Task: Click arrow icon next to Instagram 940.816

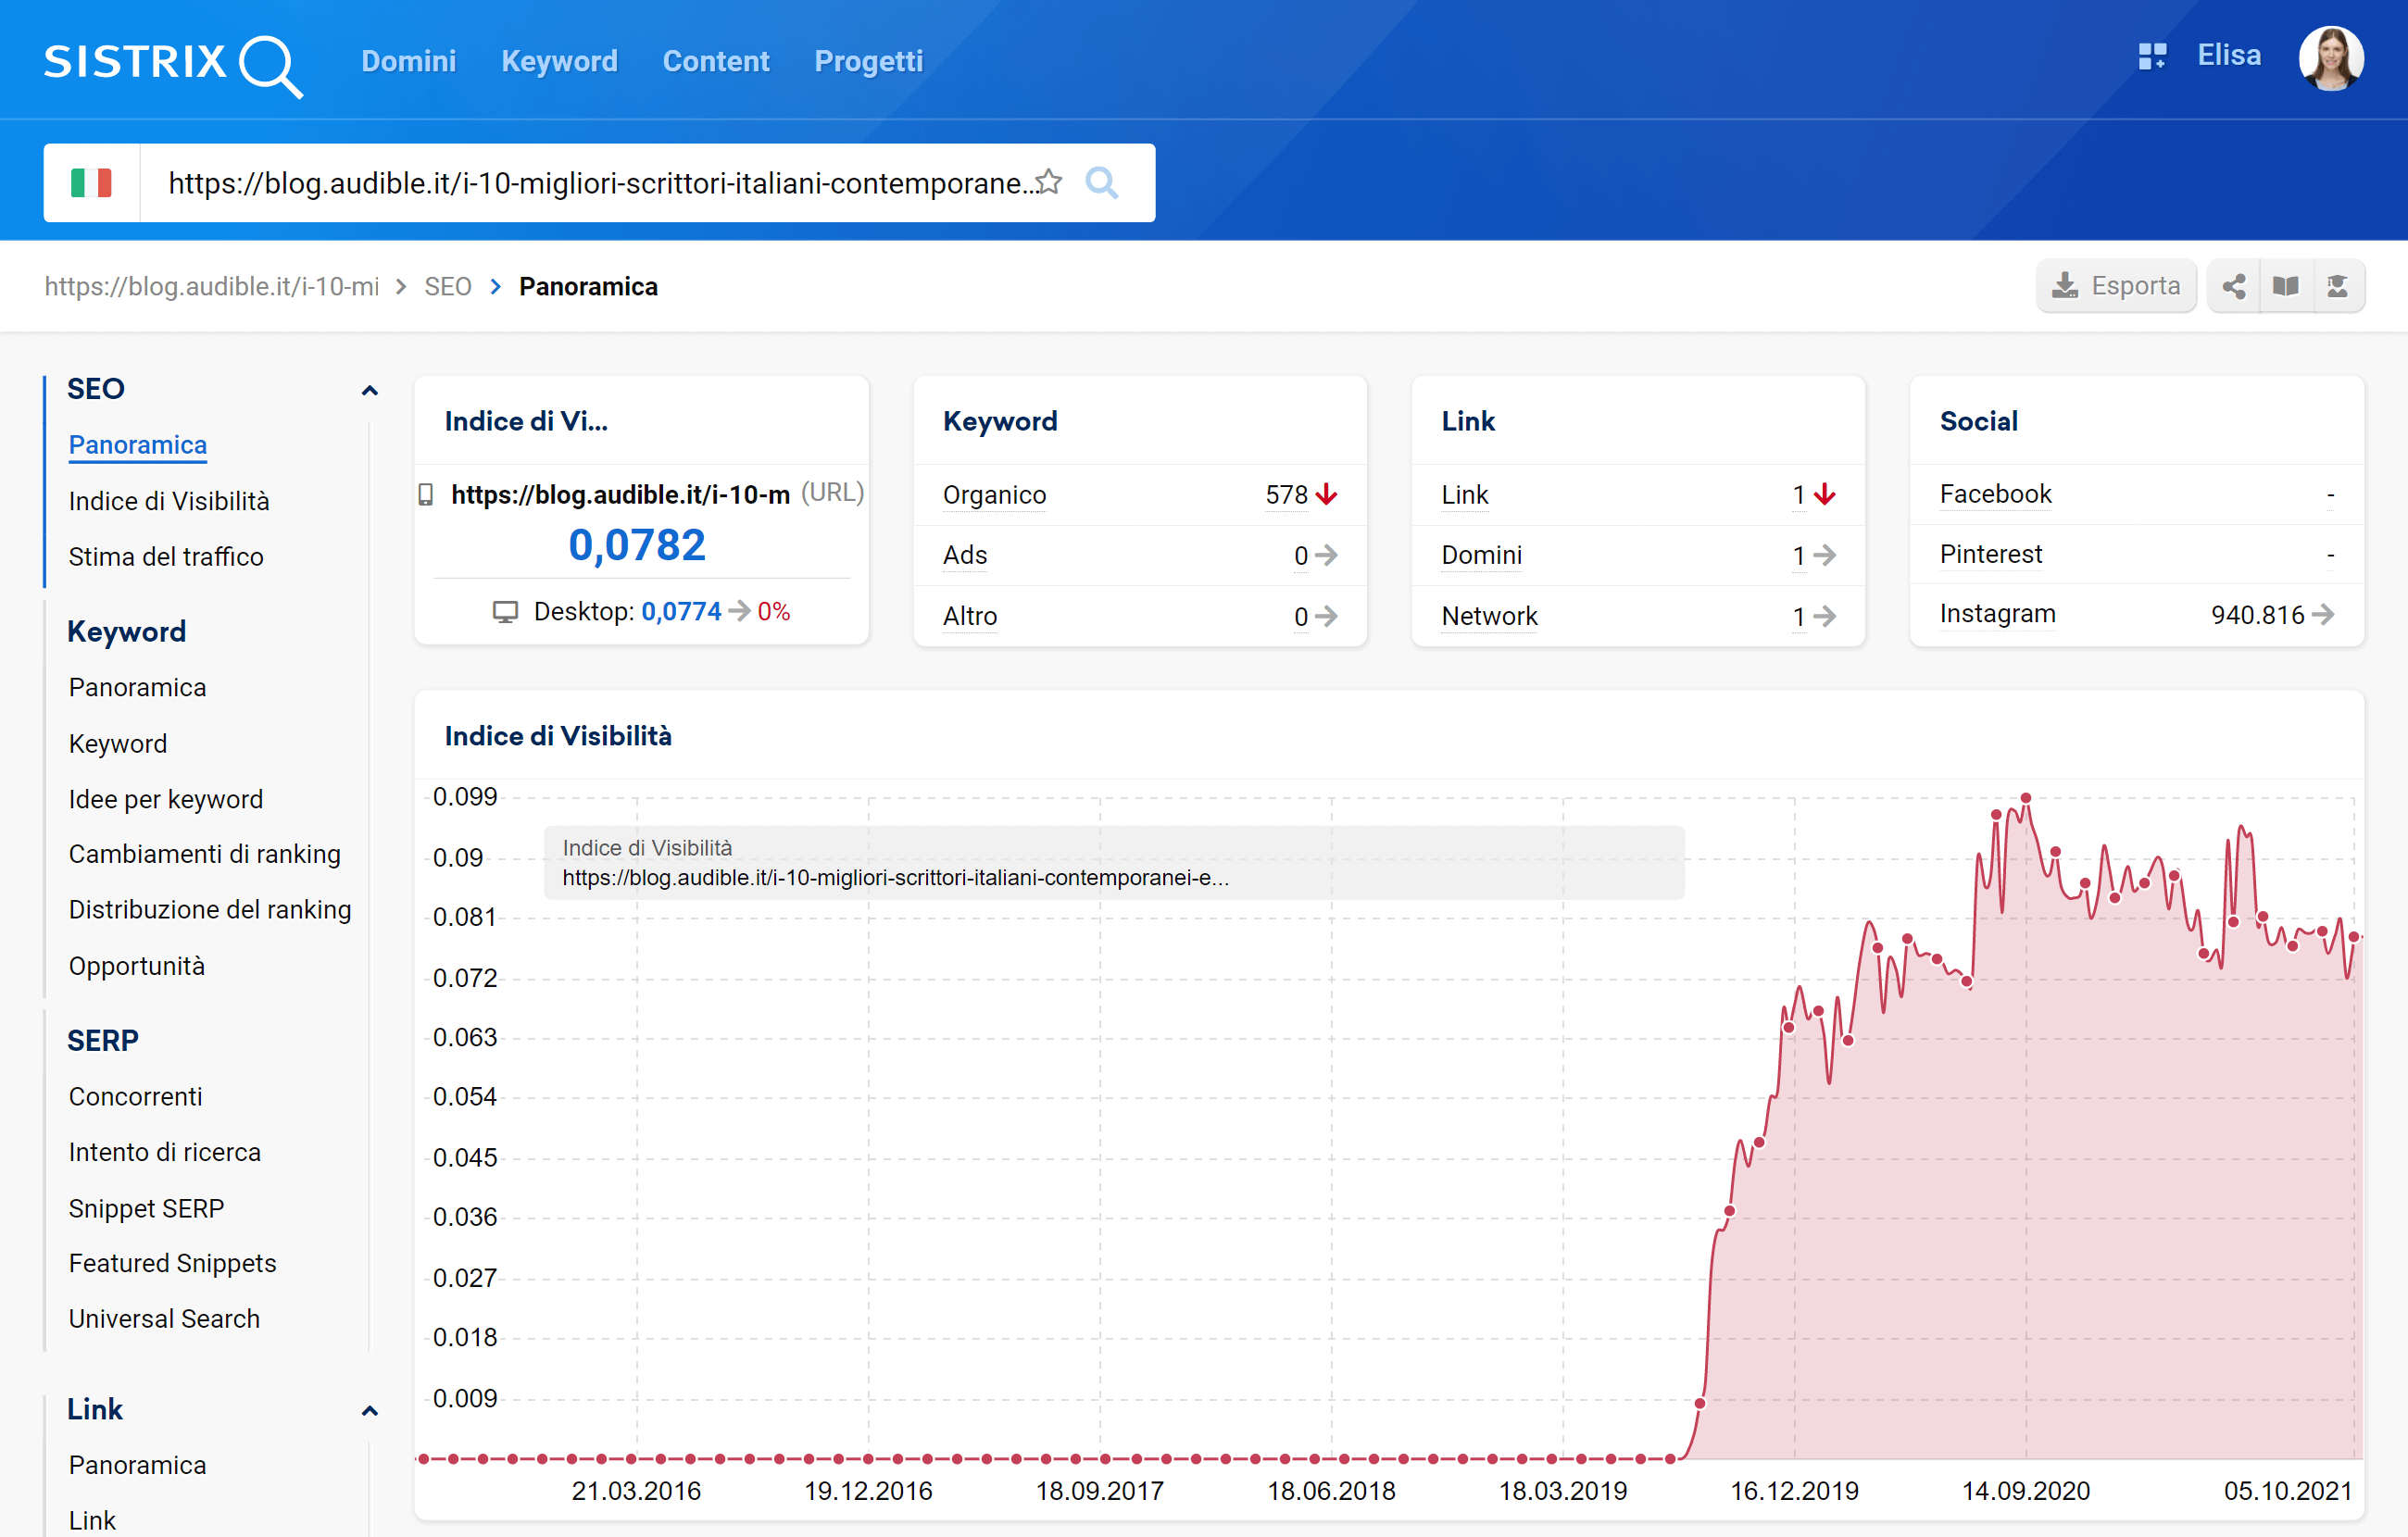Action: 2323,614
